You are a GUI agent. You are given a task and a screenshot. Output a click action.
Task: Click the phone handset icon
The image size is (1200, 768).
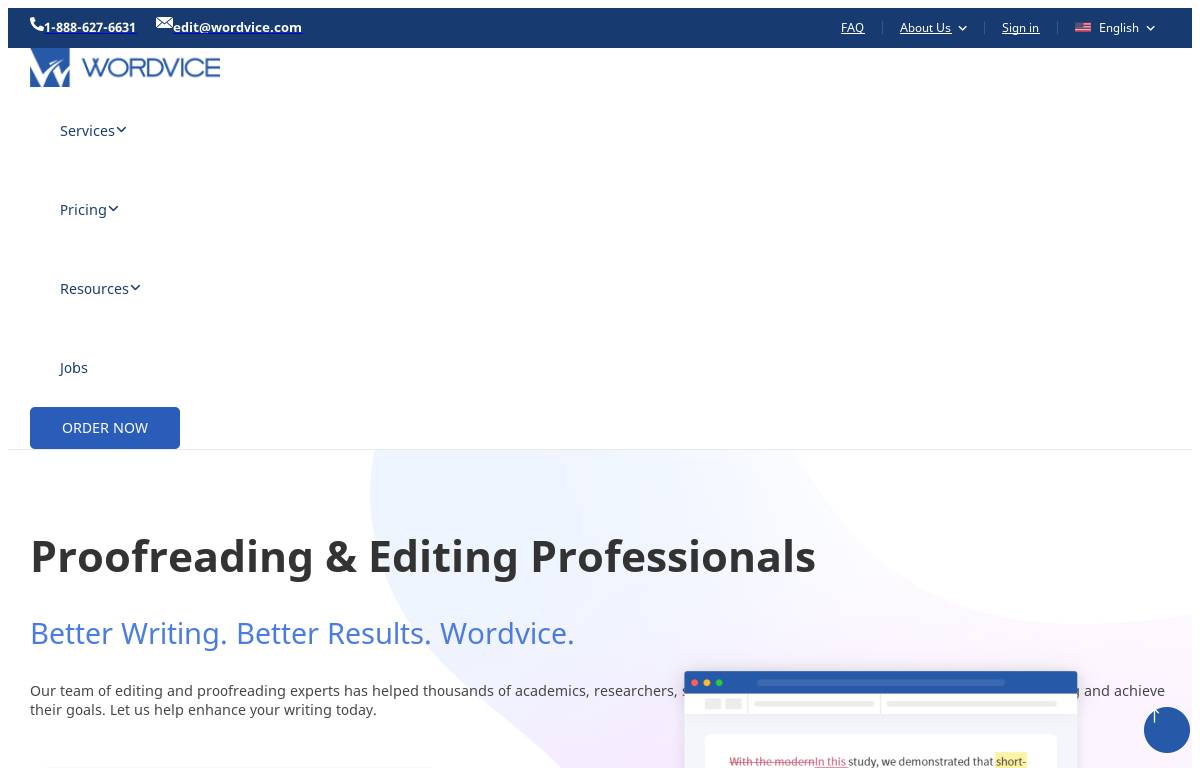(36, 24)
